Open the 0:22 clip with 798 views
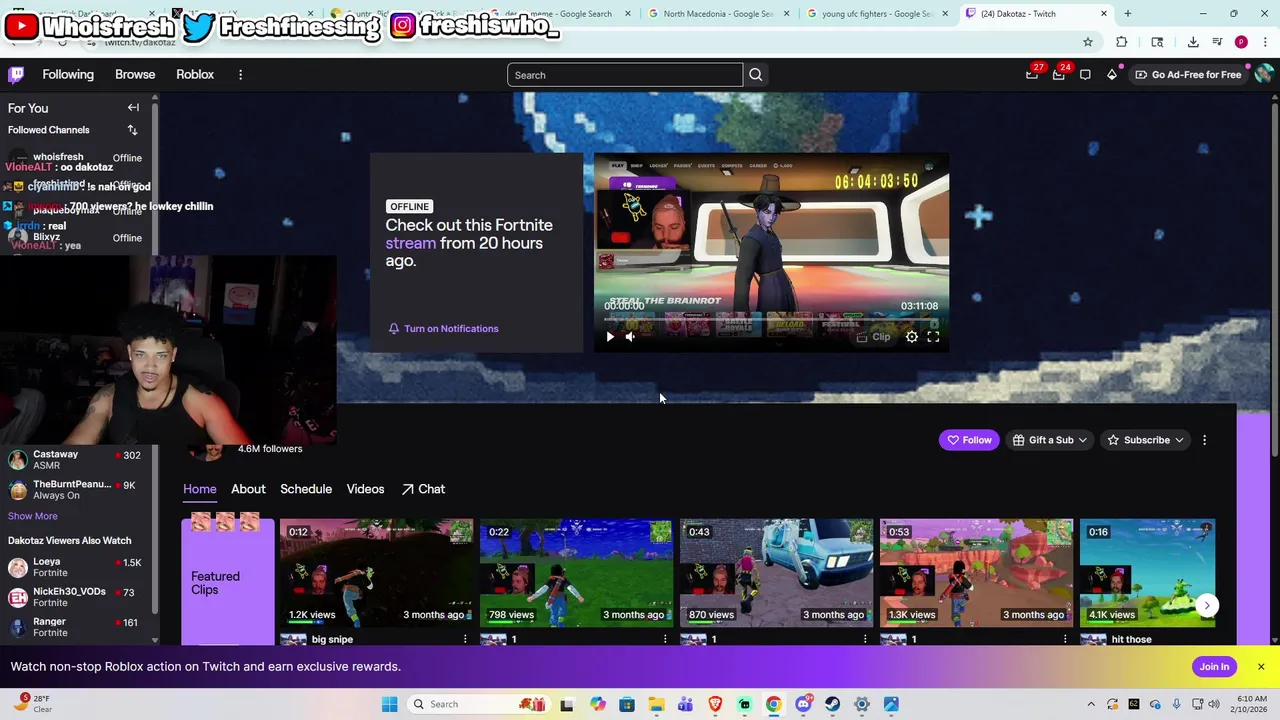This screenshot has width=1280, height=720. tap(577, 573)
